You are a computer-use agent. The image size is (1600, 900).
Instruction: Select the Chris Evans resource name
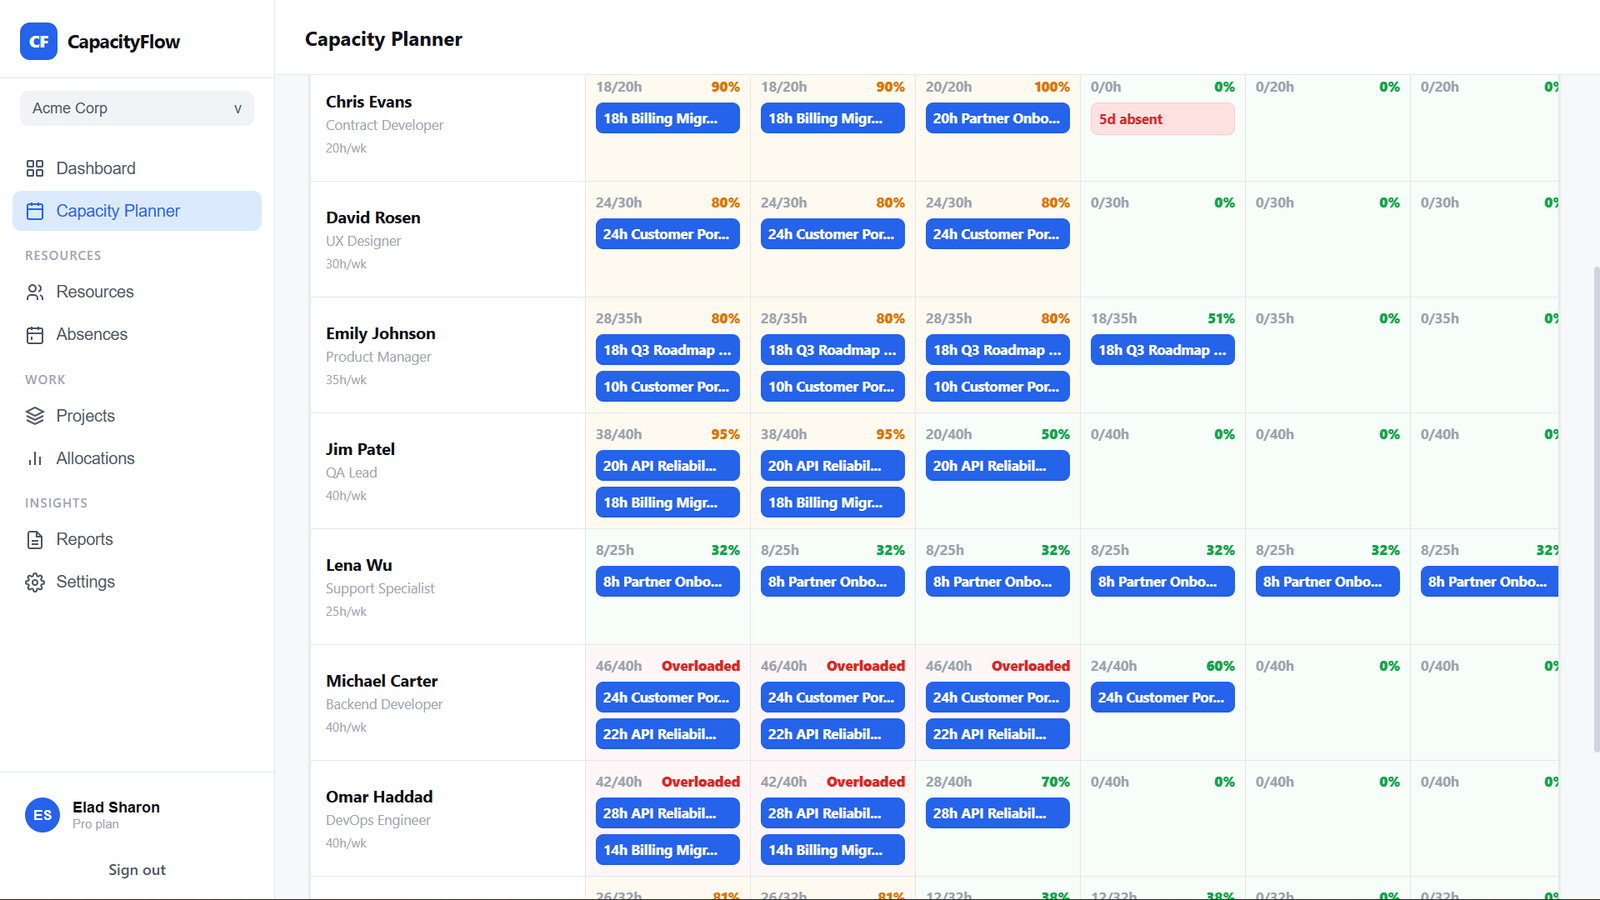pos(369,102)
